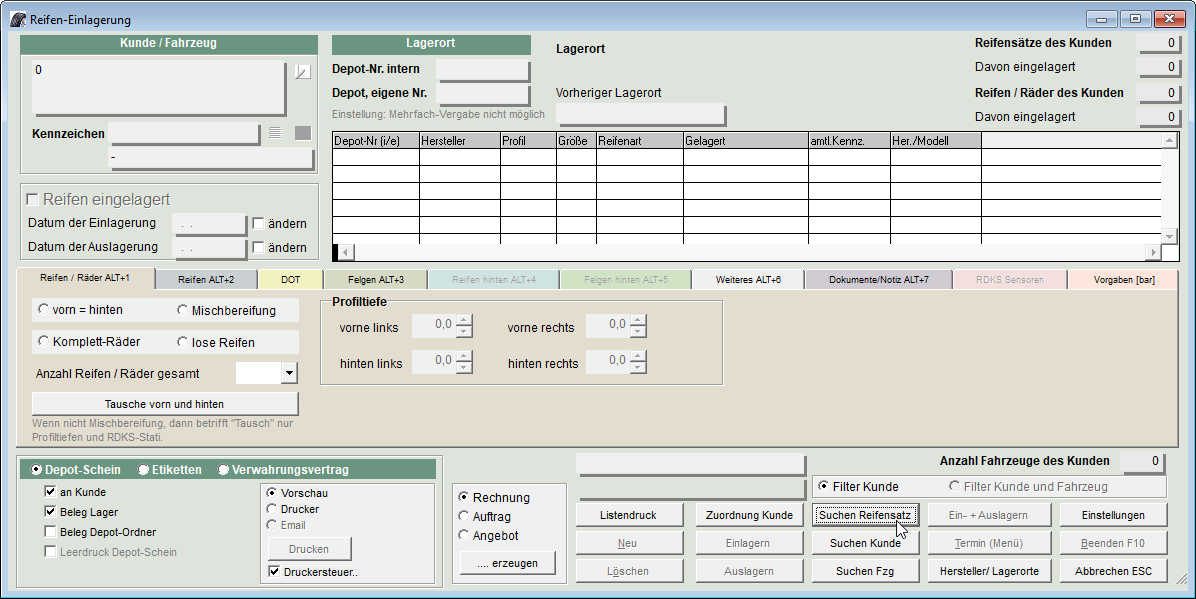Click the Drucken button
This screenshot has height=599, width=1196.
pos(309,549)
